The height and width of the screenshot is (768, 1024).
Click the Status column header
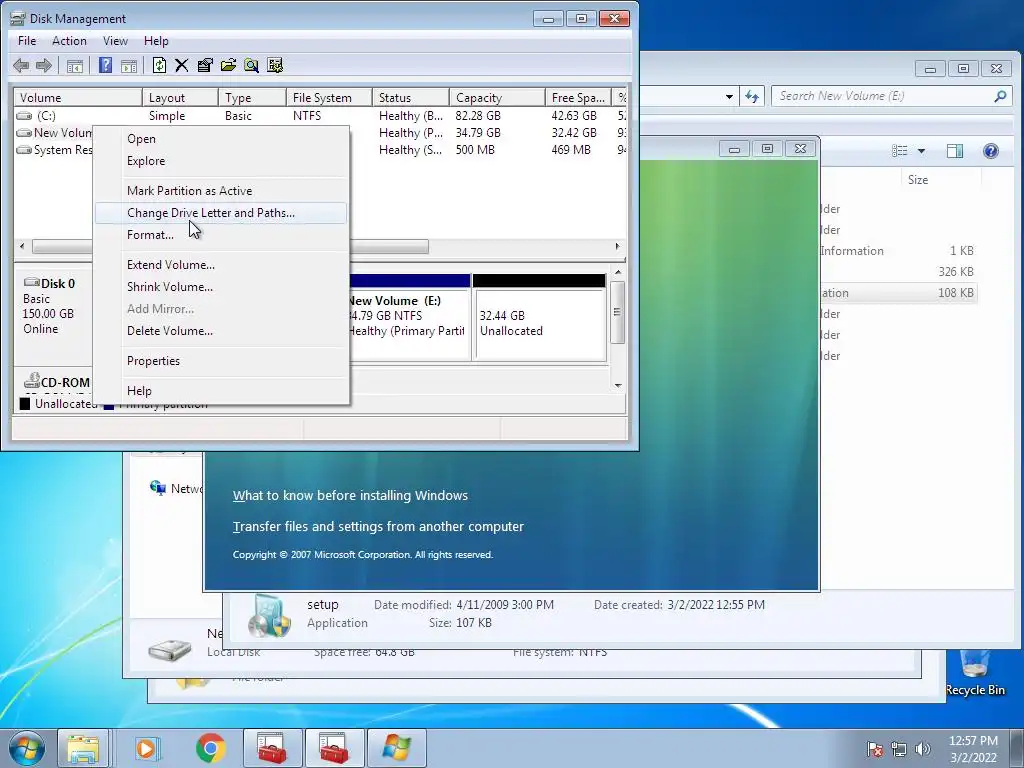(x=411, y=97)
